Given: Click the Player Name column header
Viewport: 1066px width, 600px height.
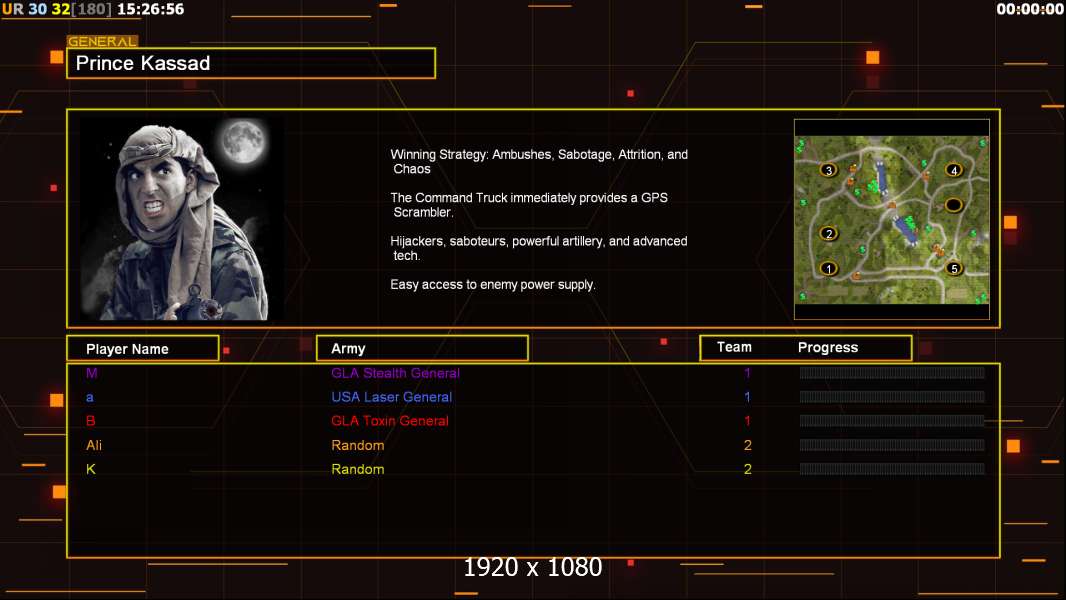Looking at the screenshot, I should coord(143,349).
